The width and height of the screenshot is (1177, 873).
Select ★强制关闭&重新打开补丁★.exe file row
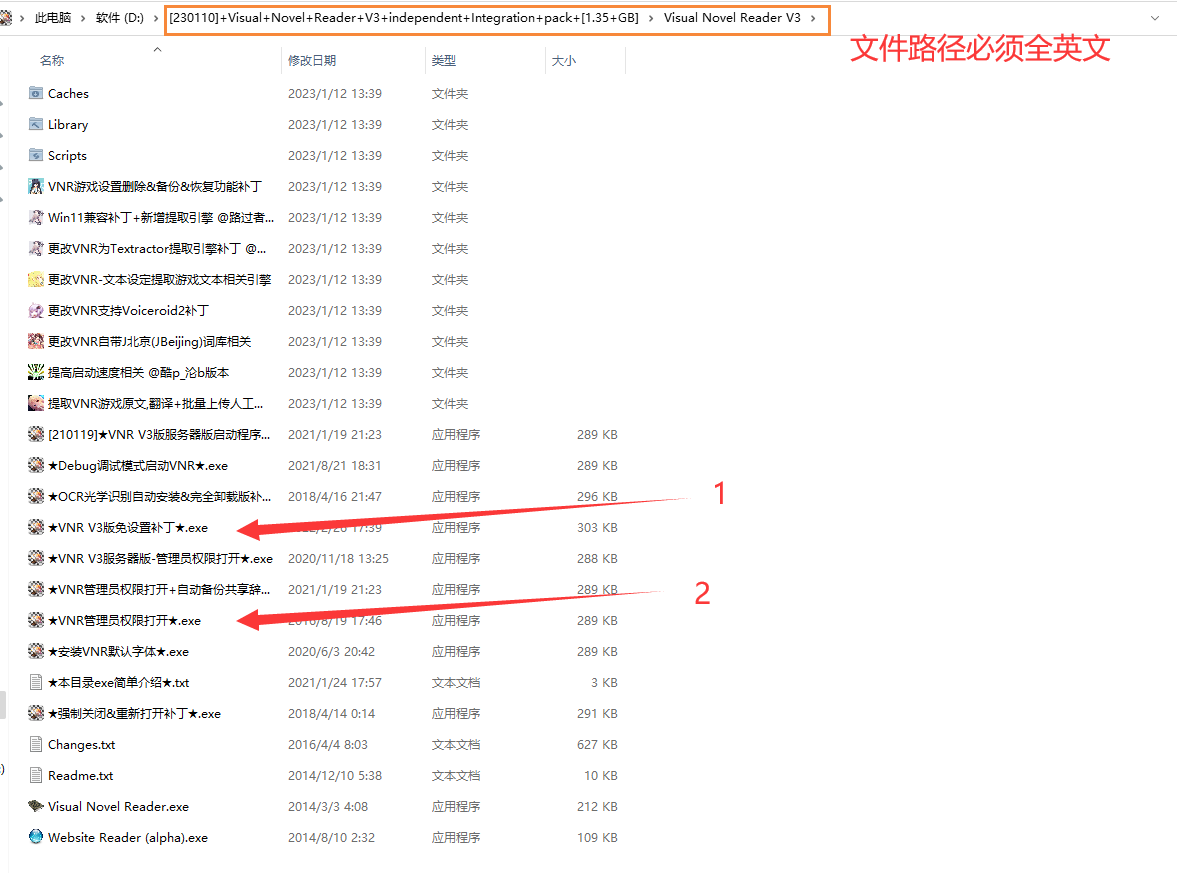[134, 713]
